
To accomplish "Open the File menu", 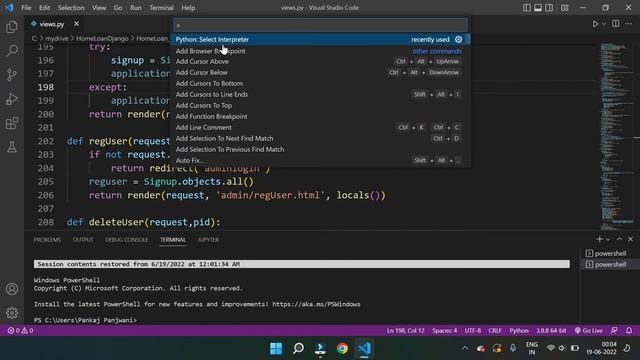I will pyautogui.click(x=26, y=8).
